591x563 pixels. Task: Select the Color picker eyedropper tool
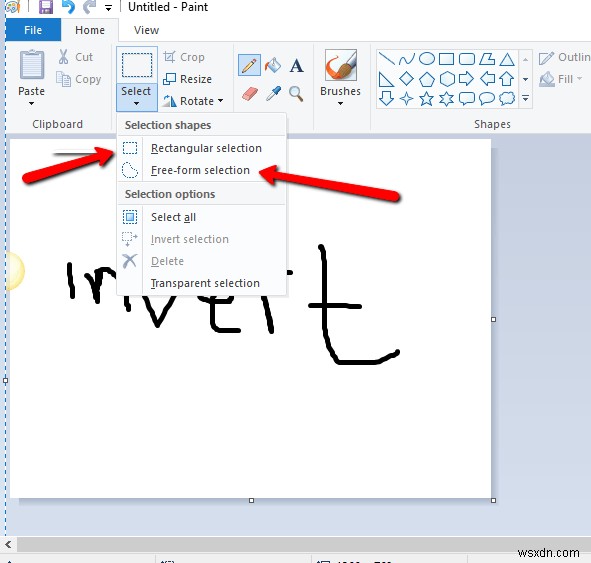tap(273, 93)
